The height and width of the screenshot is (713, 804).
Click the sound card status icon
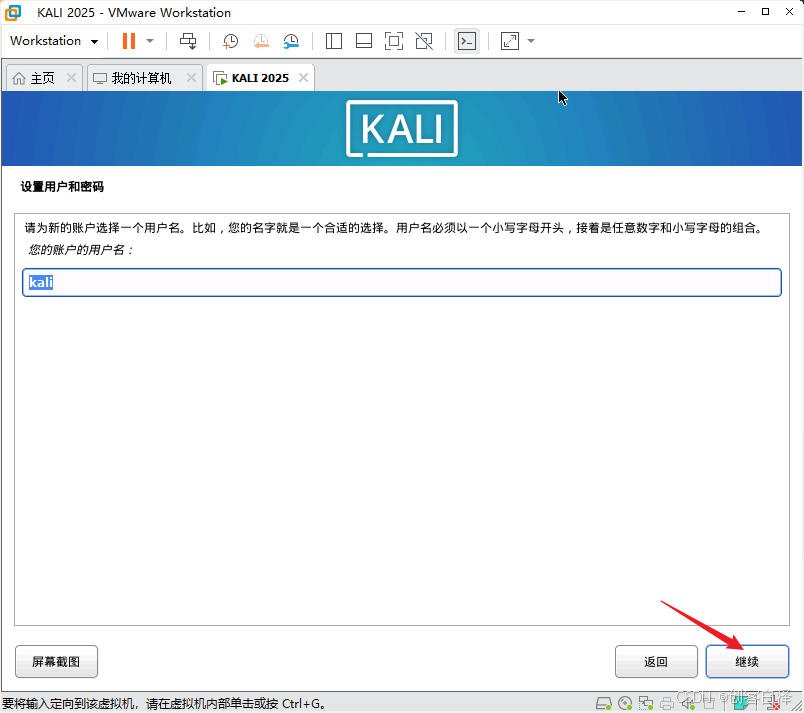click(x=688, y=703)
